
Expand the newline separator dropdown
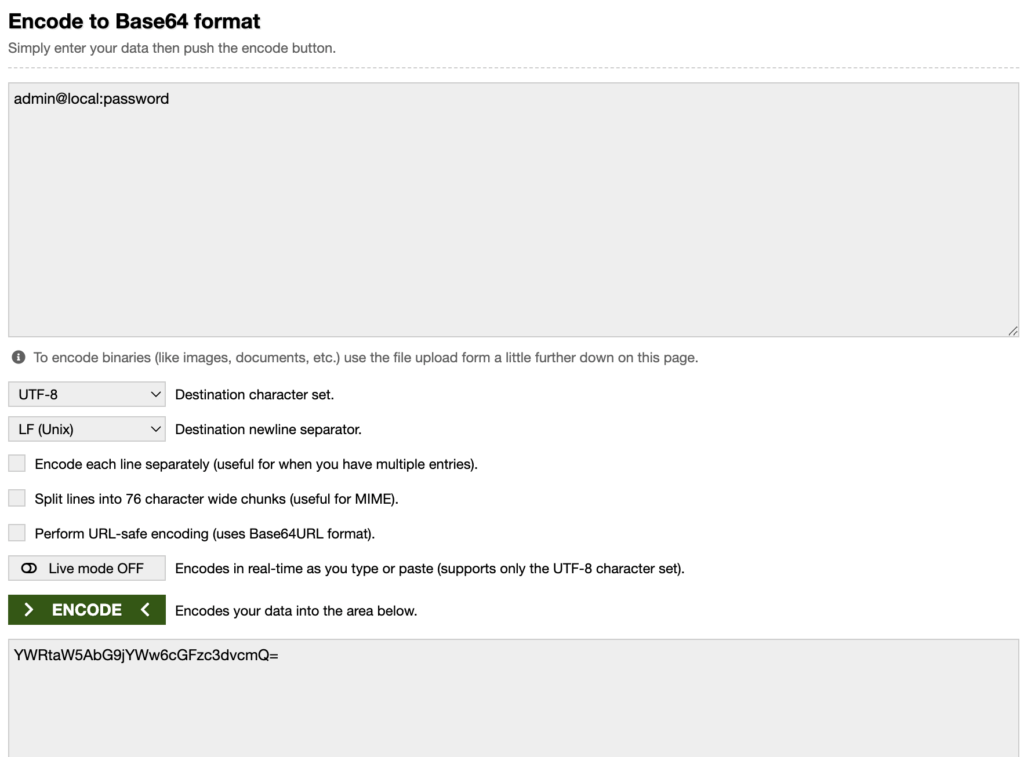[87, 430]
